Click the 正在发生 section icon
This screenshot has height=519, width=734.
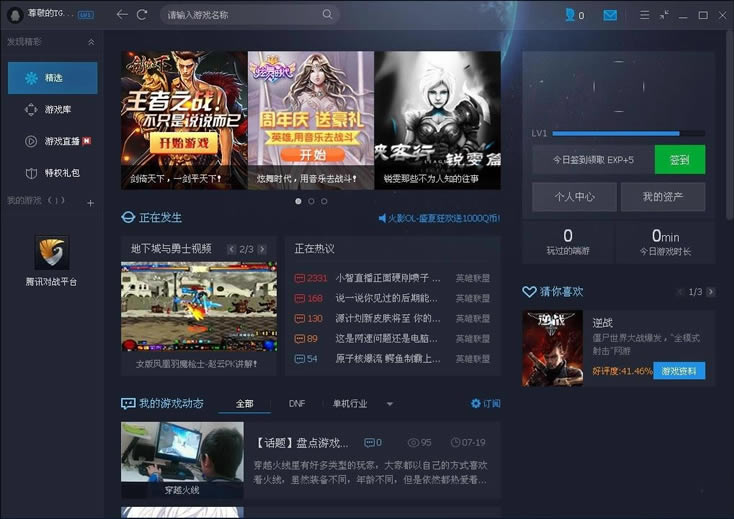click(x=128, y=218)
